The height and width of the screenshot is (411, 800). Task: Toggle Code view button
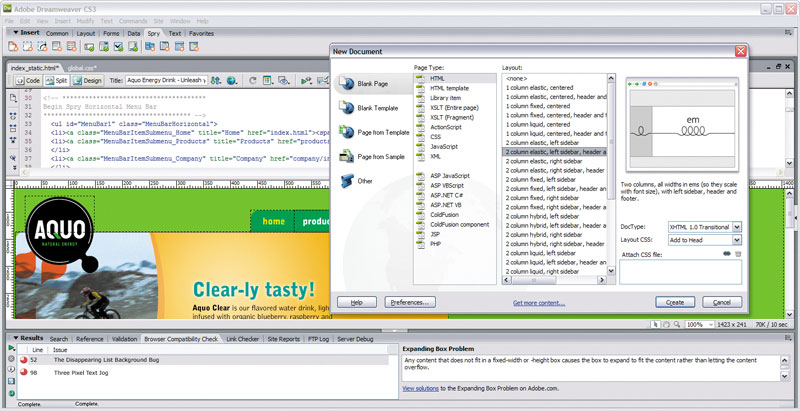(28, 80)
